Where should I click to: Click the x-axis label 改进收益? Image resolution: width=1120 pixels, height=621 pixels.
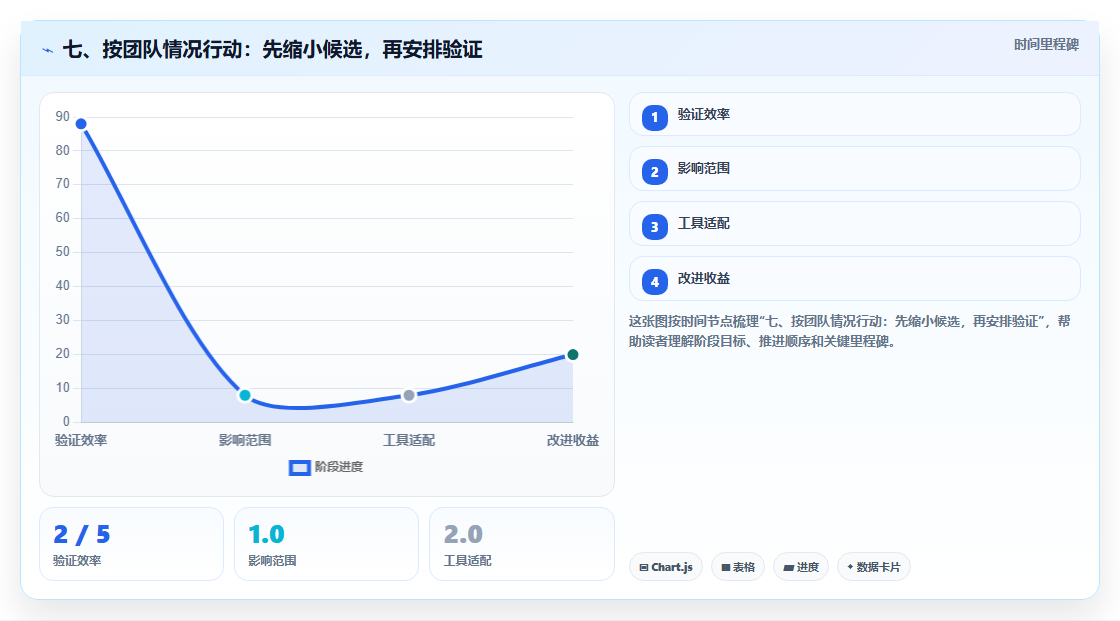point(572,440)
